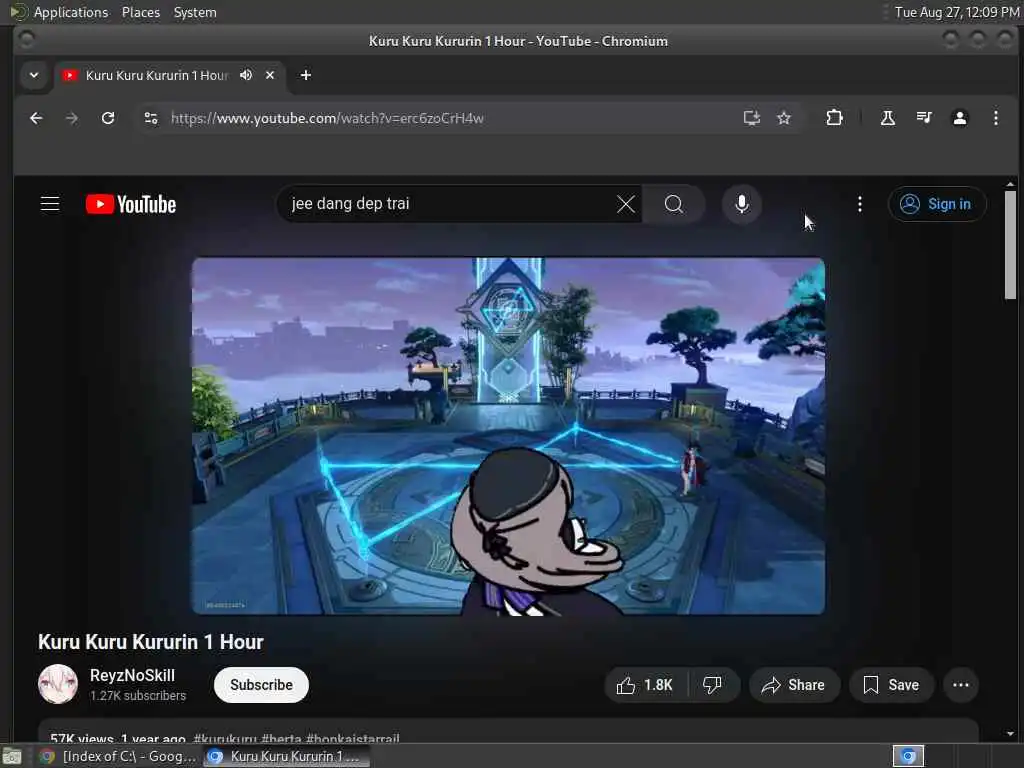The image size is (1024, 768).
Task: Open the Places menu
Action: pos(140,12)
